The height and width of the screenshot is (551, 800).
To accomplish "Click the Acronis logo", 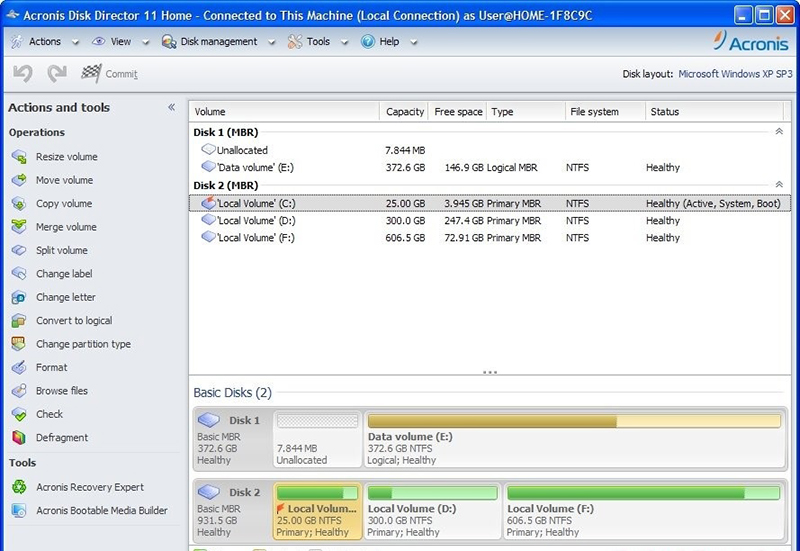I will [751, 41].
